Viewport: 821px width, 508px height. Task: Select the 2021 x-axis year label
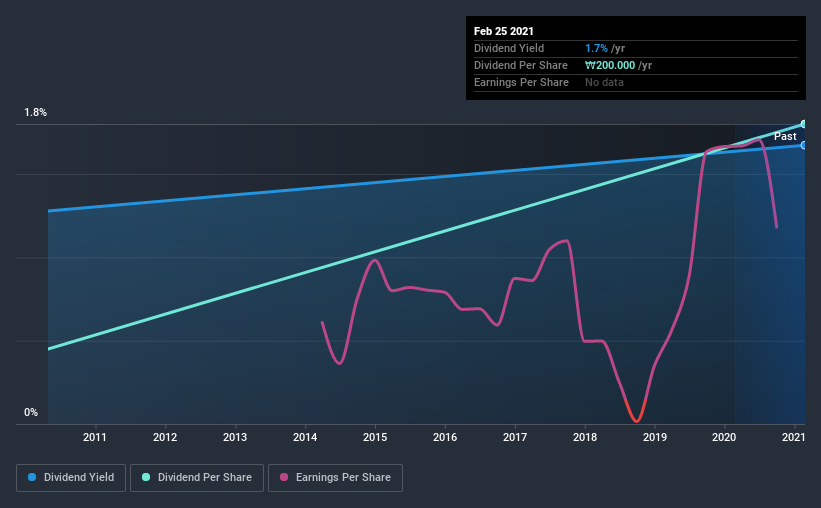tap(794, 437)
